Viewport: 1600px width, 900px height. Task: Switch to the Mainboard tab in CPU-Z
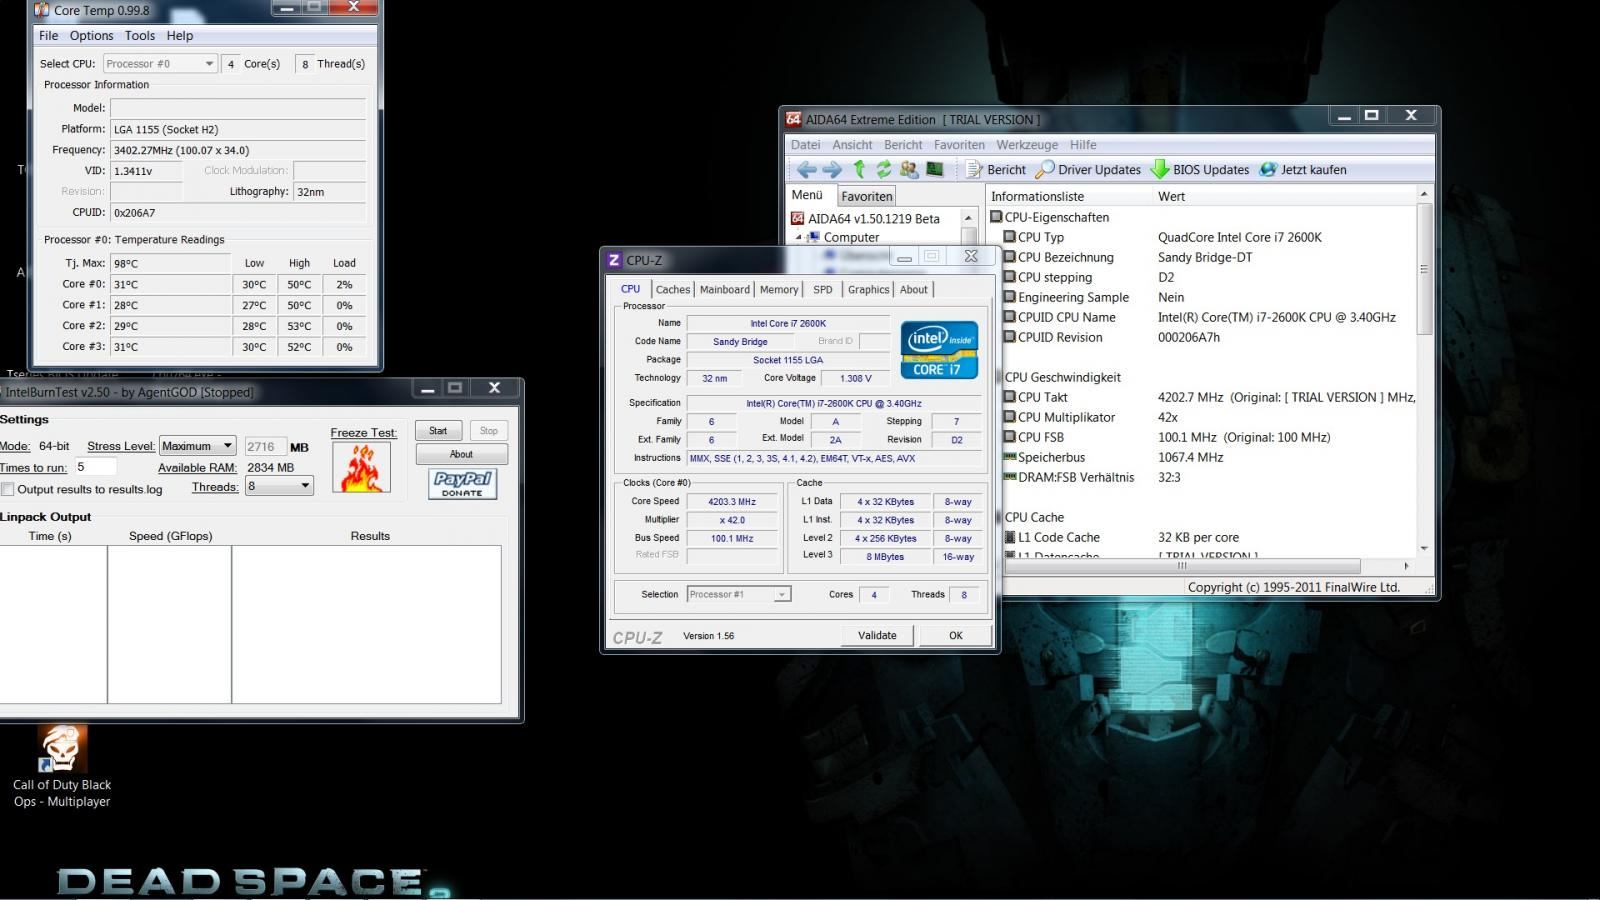tap(725, 289)
